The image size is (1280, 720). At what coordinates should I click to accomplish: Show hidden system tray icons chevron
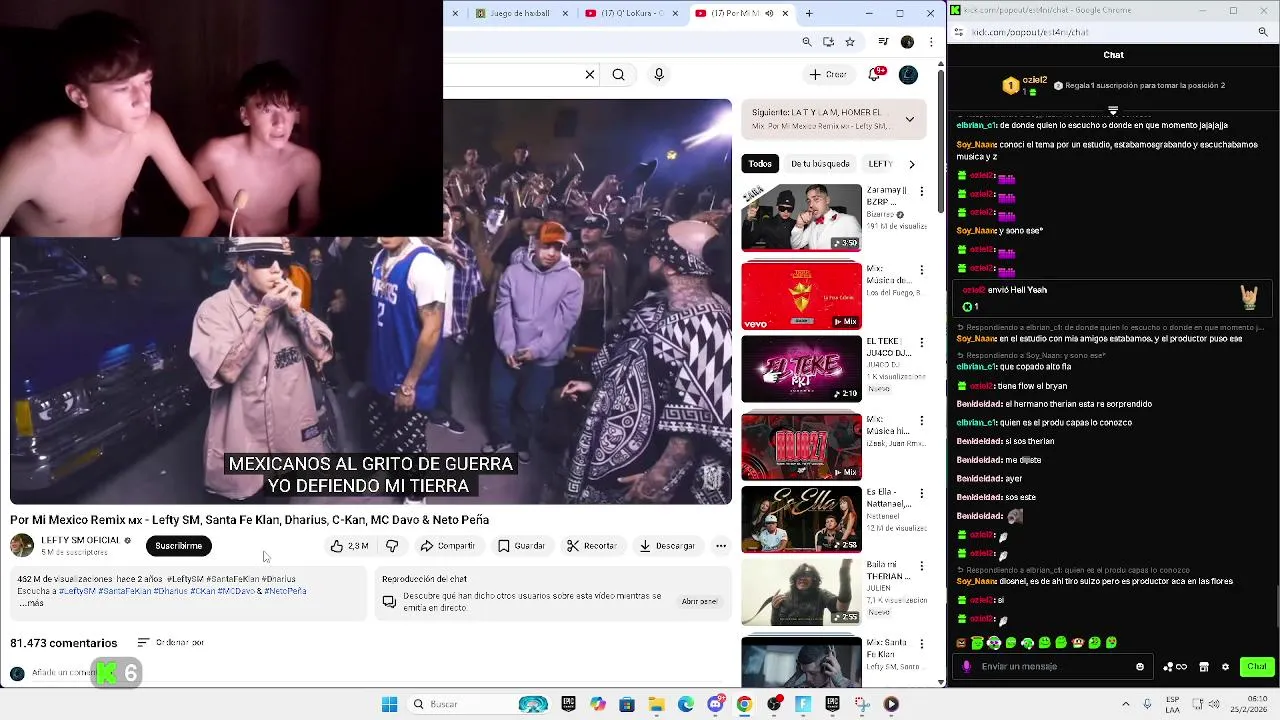tap(1125, 704)
